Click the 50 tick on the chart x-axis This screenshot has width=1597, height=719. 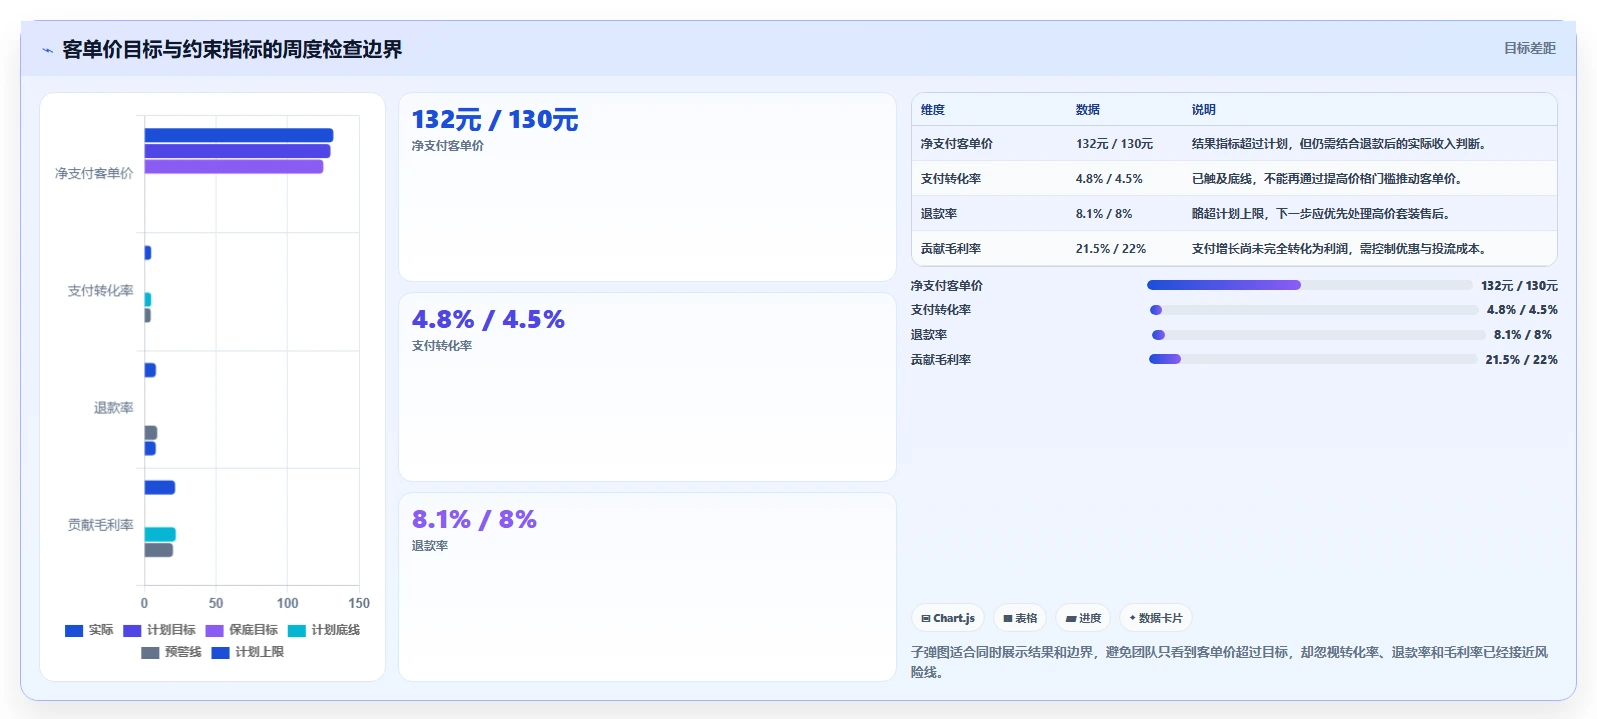(216, 603)
